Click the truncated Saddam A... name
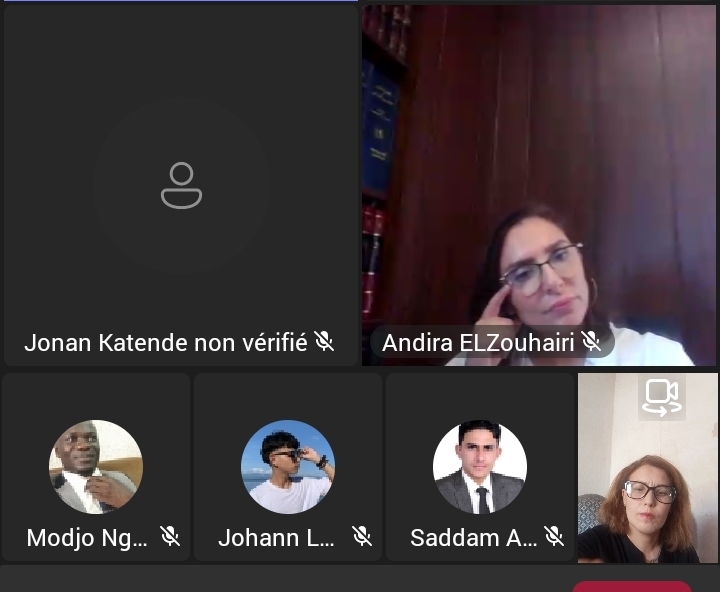This screenshot has height=592, width=720. coord(473,538)
